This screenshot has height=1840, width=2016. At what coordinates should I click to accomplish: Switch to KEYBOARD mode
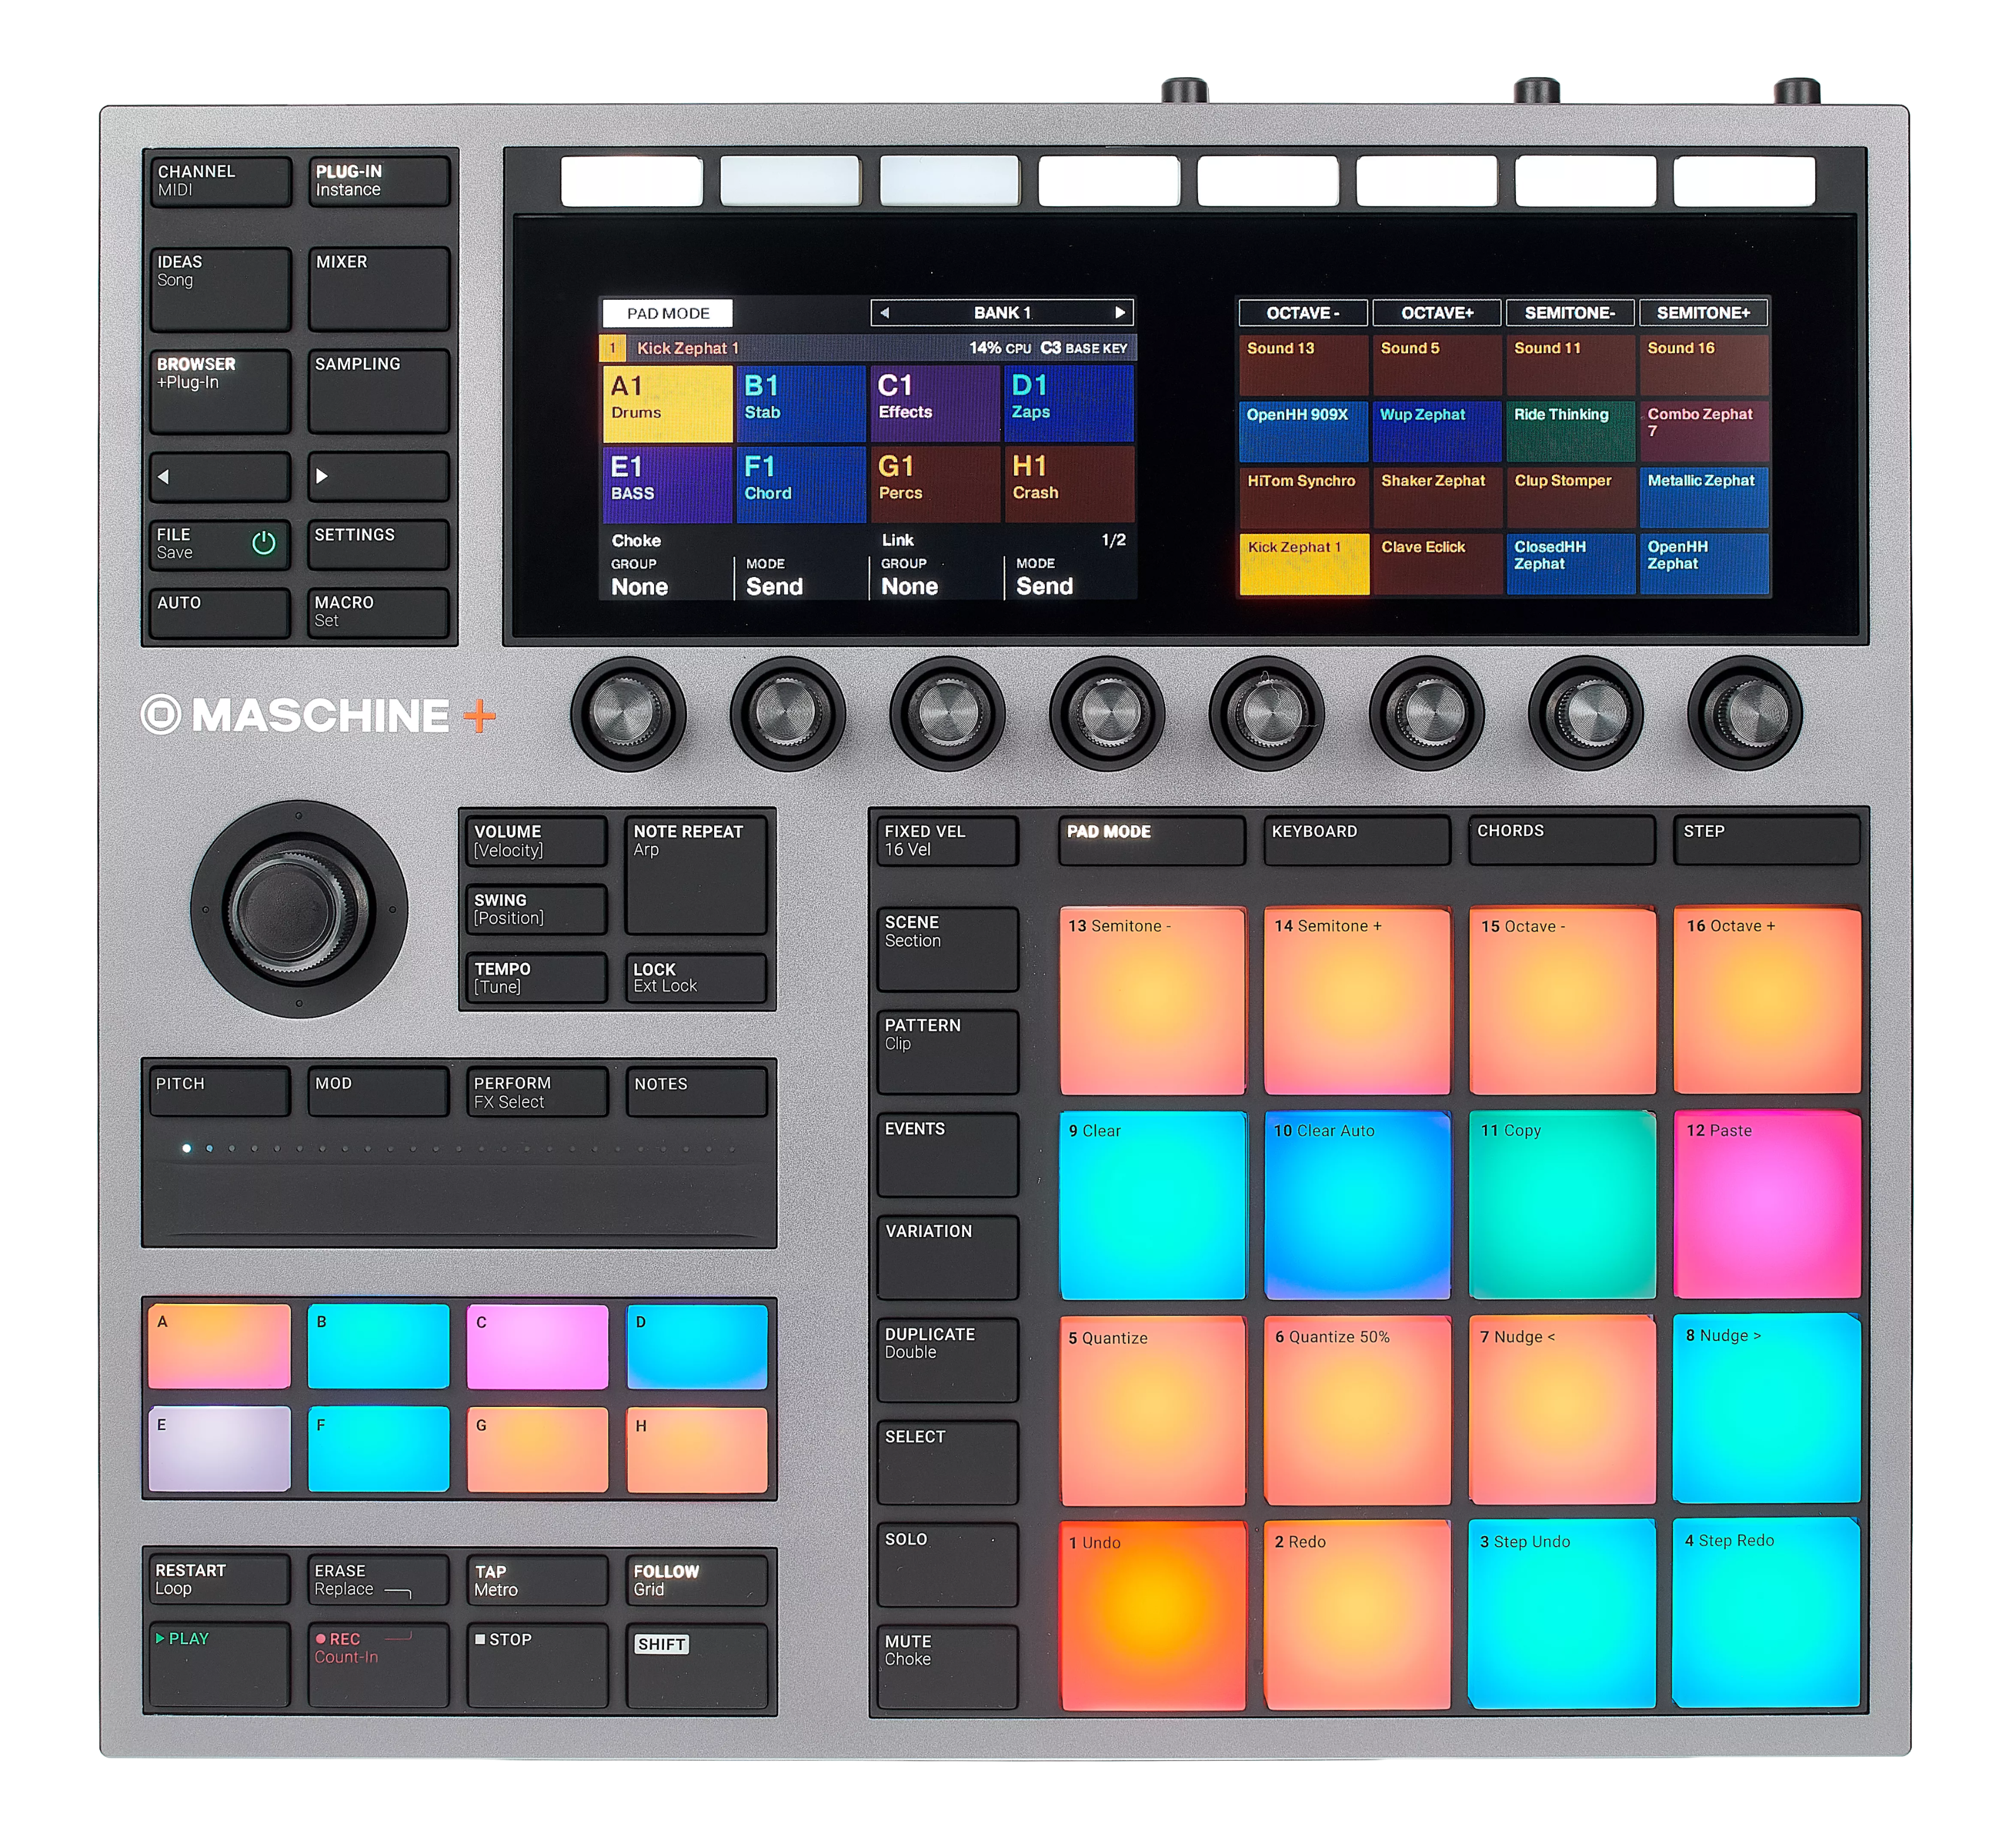(1357, 840)
